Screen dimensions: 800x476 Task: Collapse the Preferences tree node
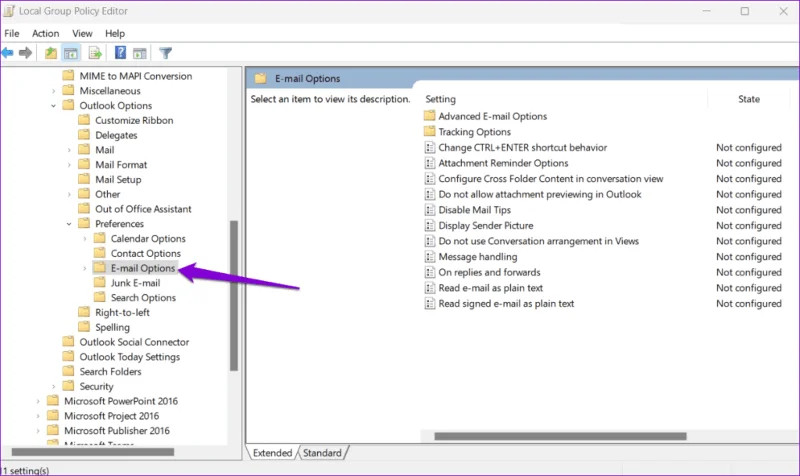[x=69, y=224]
